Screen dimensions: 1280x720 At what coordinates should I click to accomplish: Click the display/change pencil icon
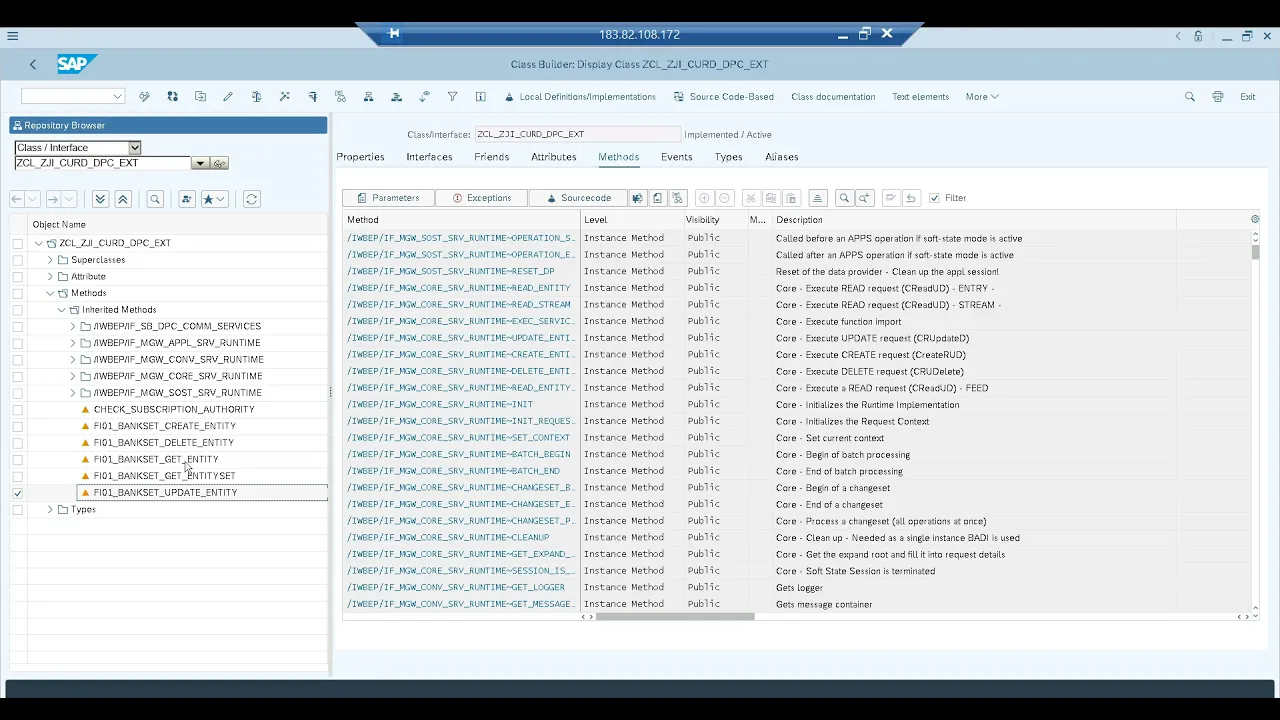[x=228, y=97]
